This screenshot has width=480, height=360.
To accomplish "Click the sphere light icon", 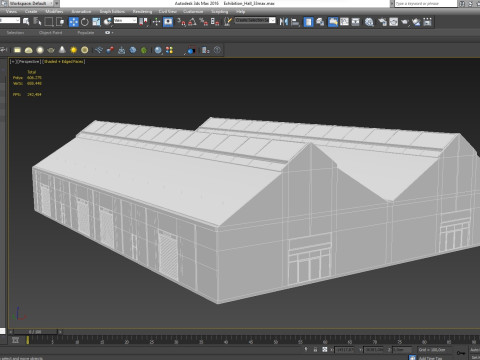I will [40, 50].
